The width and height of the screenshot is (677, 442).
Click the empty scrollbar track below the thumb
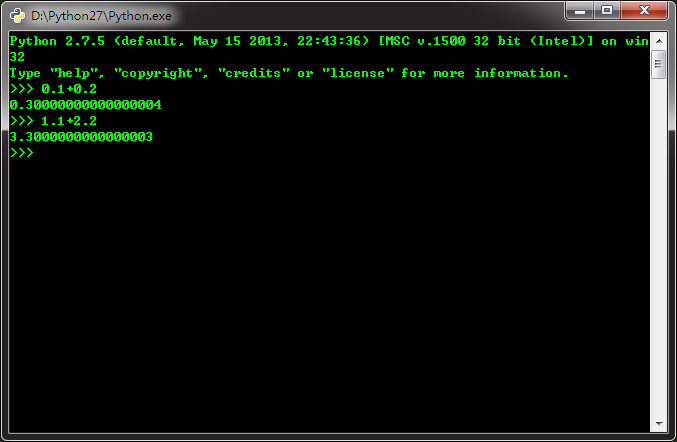pyautogui.click(x=659, y=246)
